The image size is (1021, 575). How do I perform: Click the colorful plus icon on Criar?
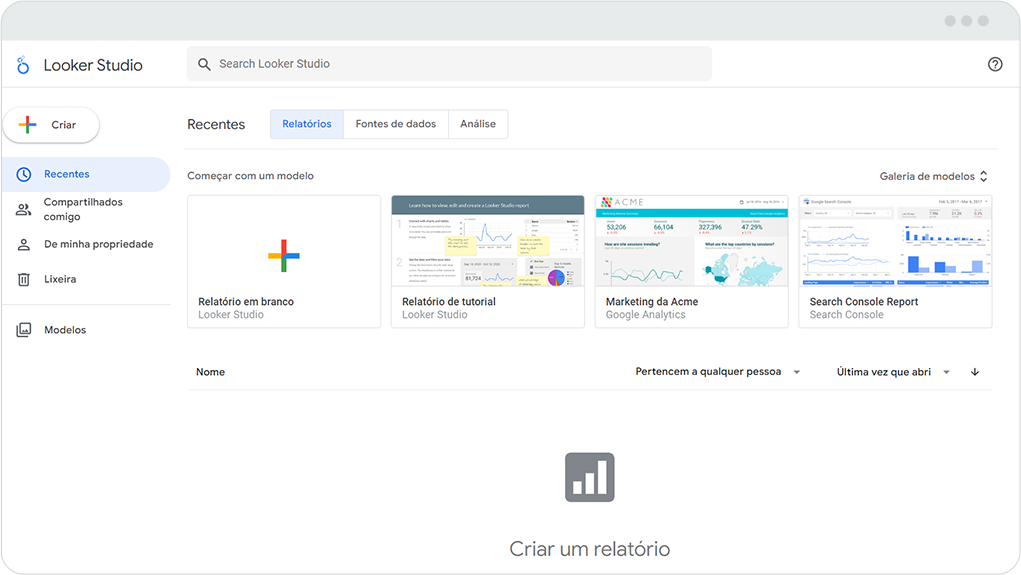[27, 124]
